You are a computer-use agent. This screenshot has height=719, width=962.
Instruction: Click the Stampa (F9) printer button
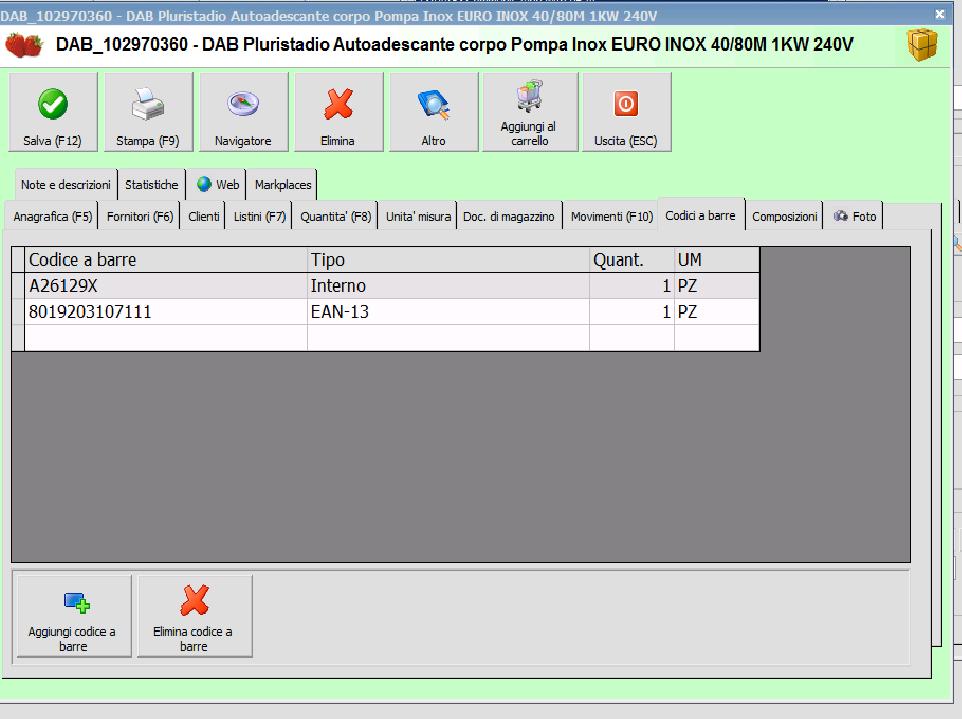(x=148, y=112)
